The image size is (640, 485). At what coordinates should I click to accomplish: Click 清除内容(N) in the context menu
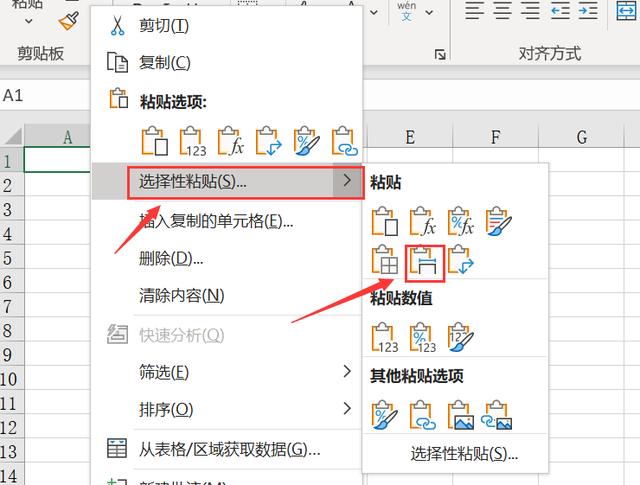(182, 295)
